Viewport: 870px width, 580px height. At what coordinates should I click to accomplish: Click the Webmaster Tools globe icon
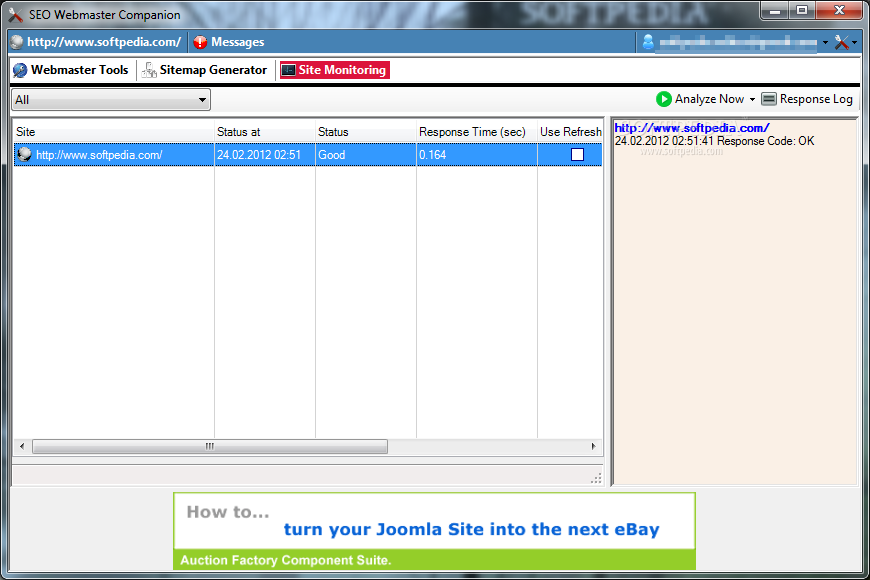(x=20, y=70)
